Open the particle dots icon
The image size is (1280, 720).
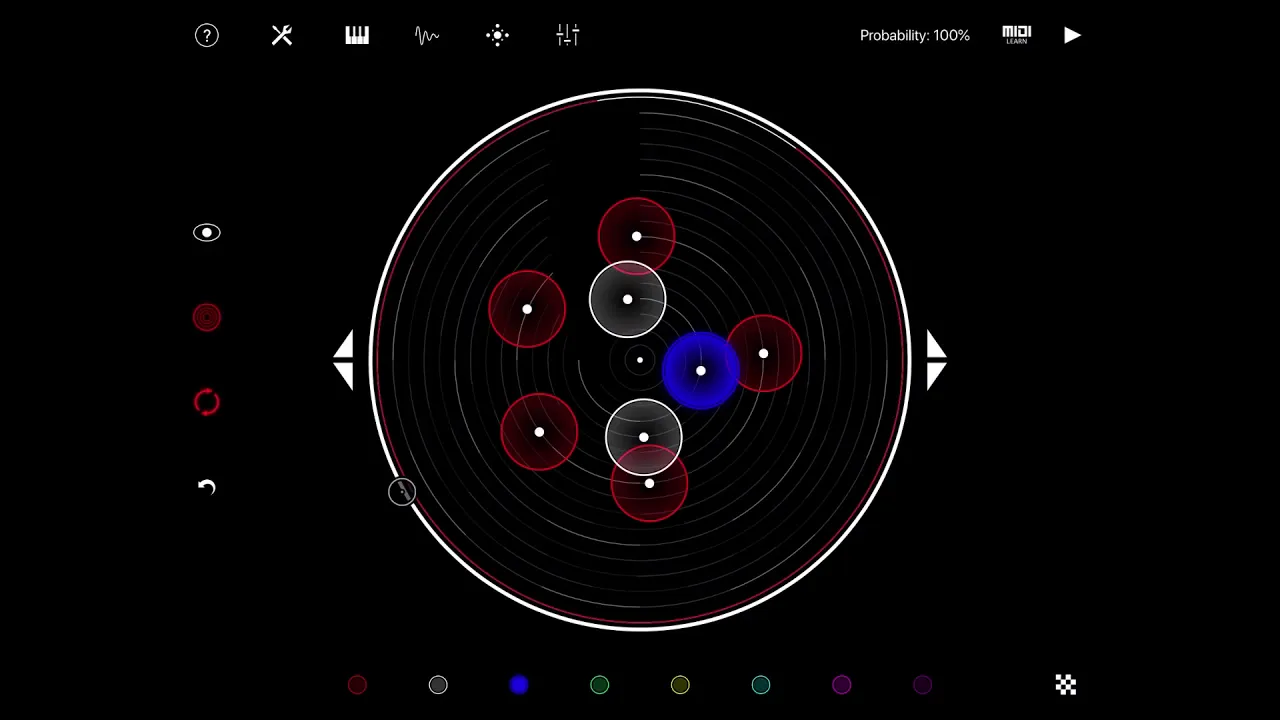497,35
